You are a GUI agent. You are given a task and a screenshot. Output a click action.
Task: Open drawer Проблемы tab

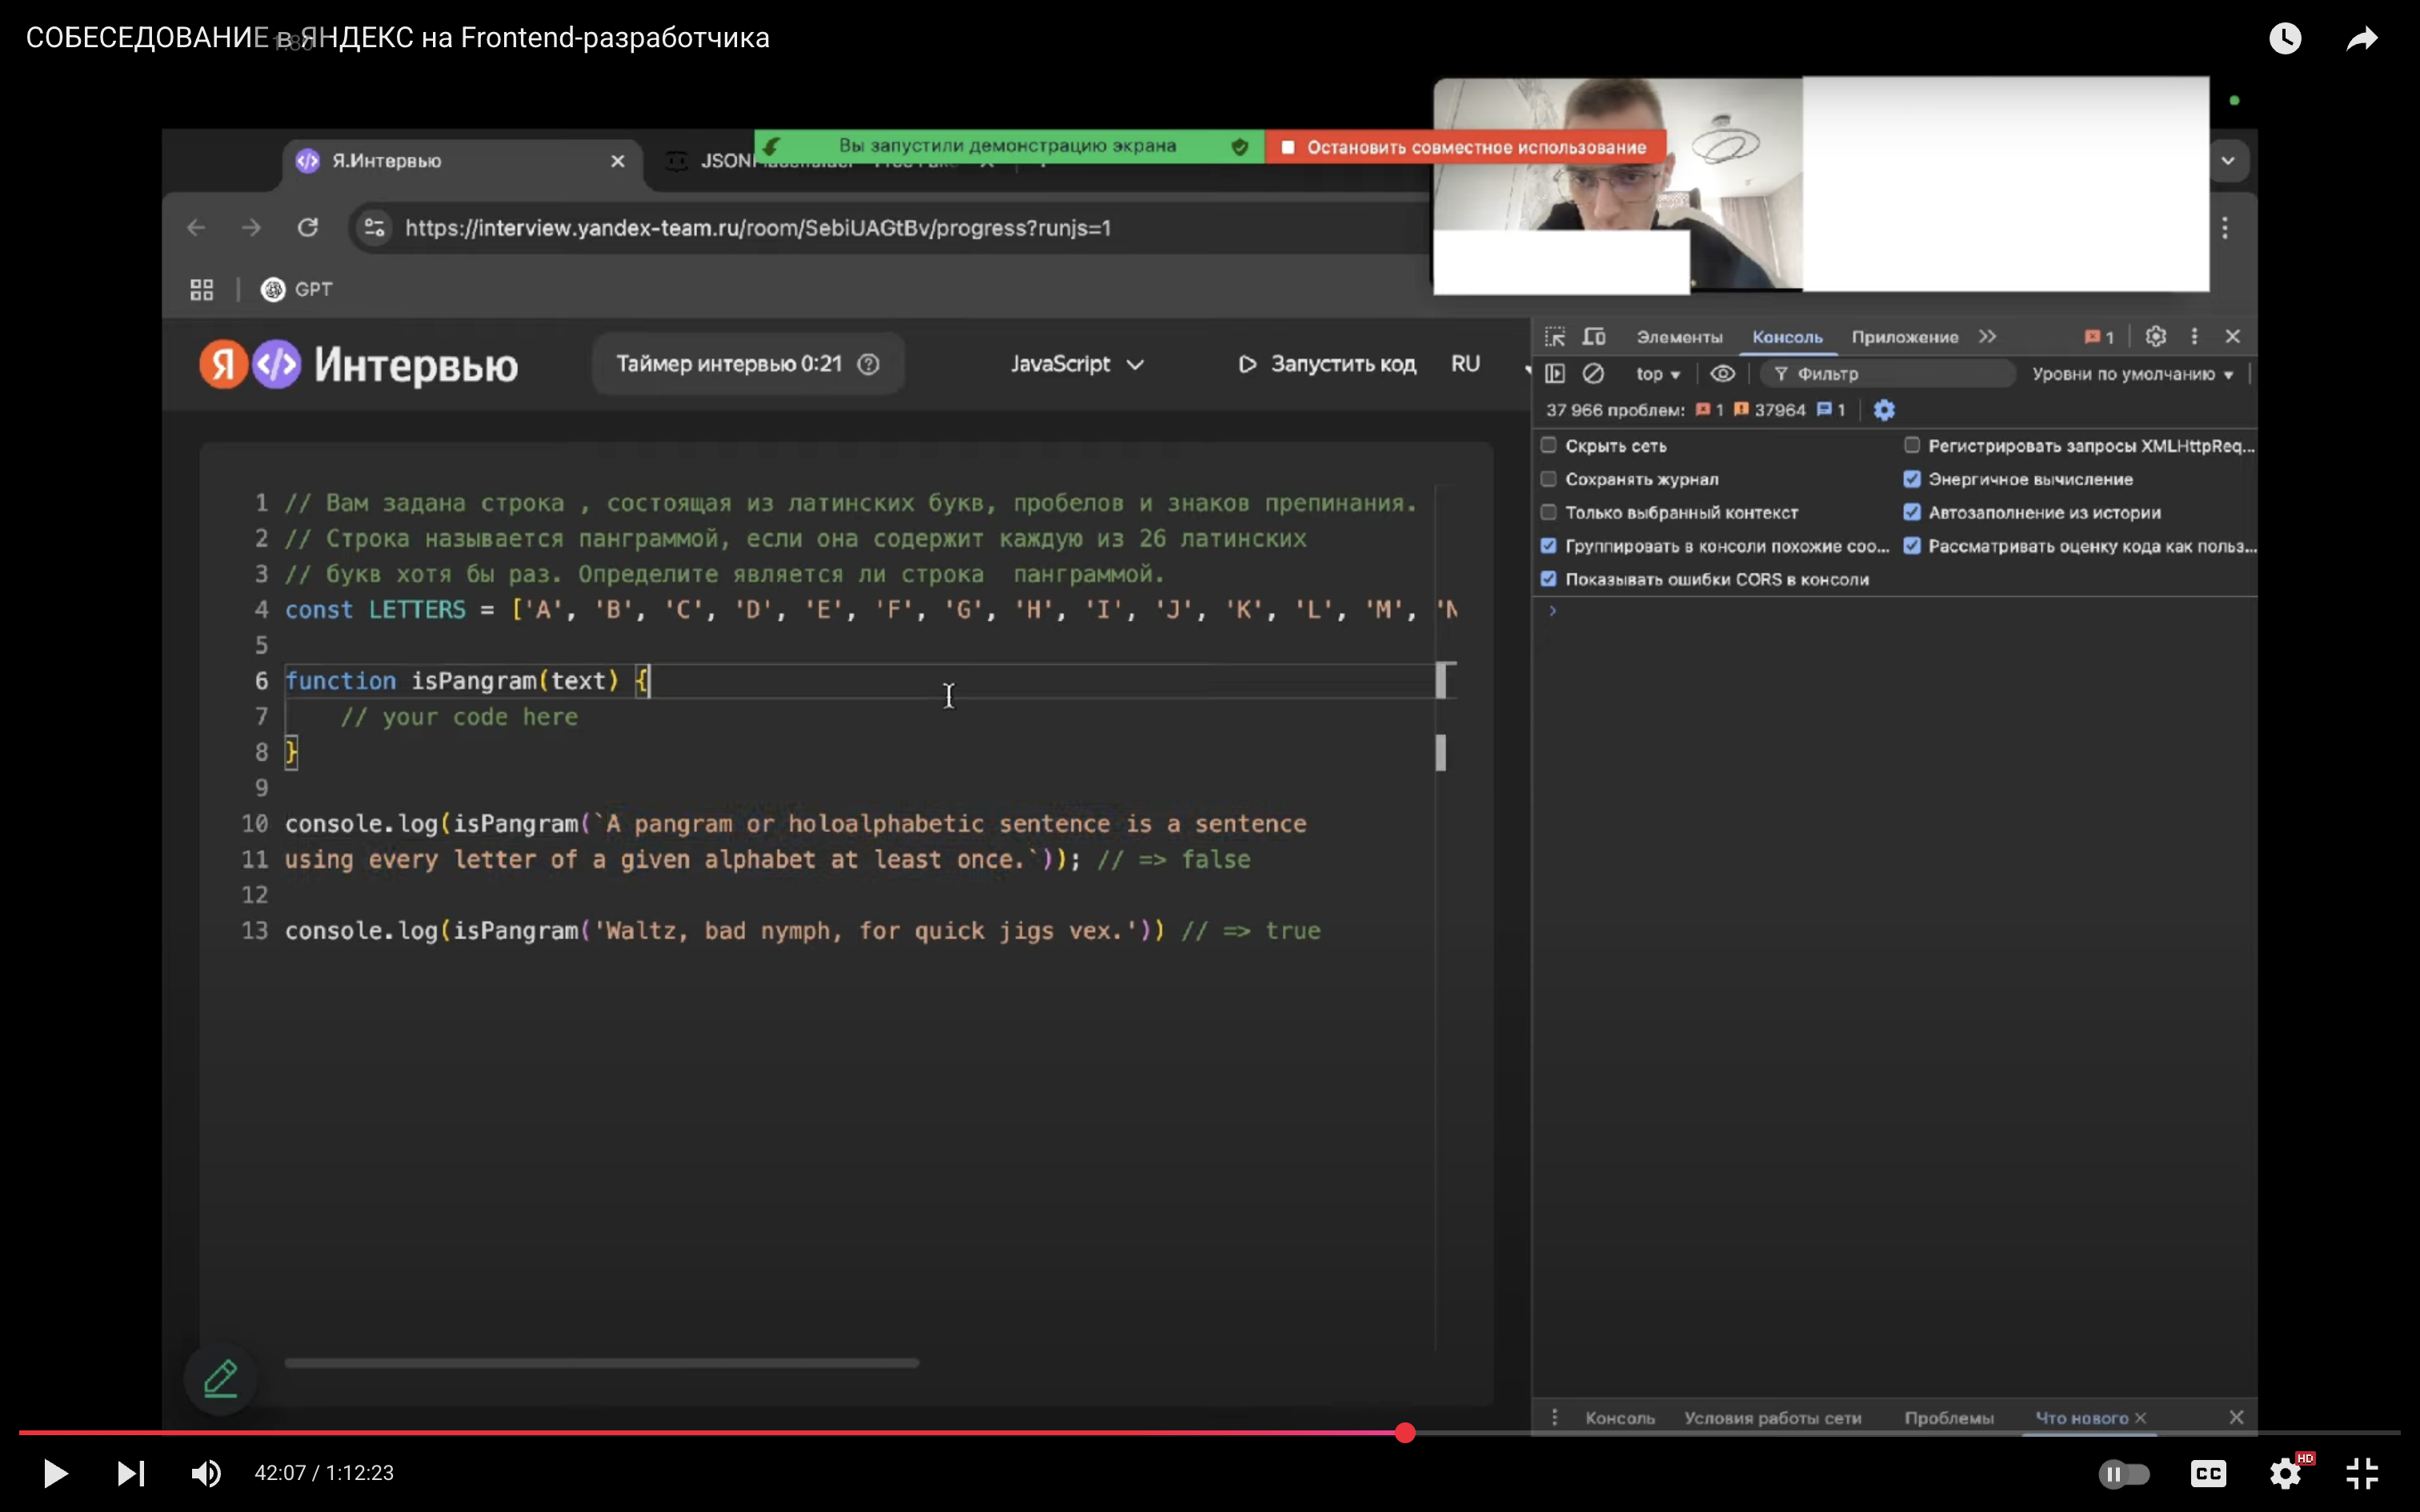pos(1948,1418)
